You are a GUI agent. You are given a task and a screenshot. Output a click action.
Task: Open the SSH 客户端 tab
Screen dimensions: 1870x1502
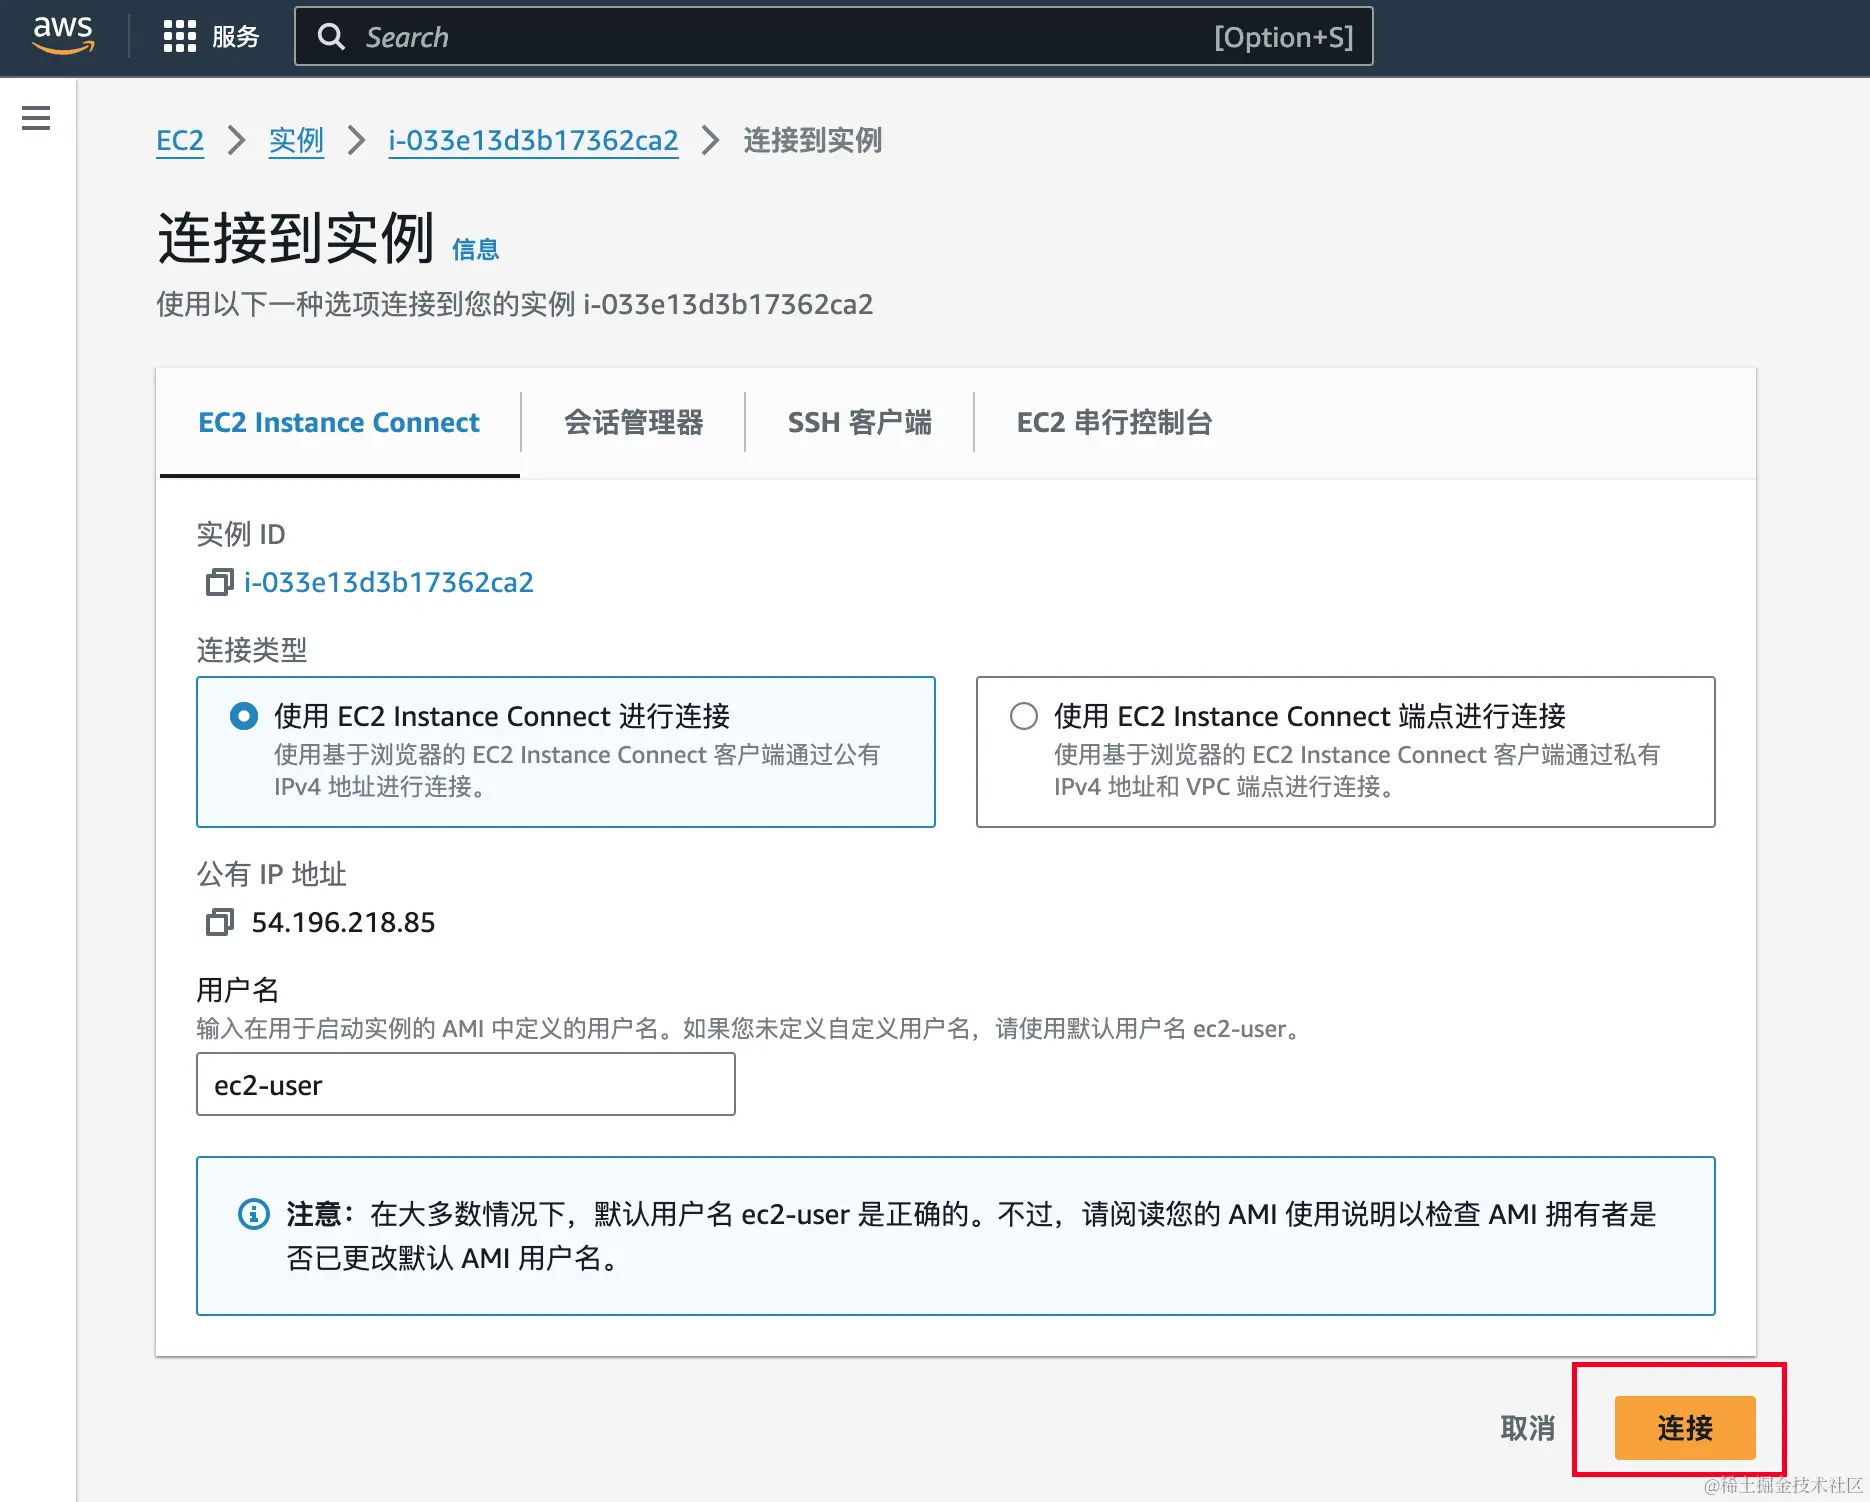coord(860,422)
